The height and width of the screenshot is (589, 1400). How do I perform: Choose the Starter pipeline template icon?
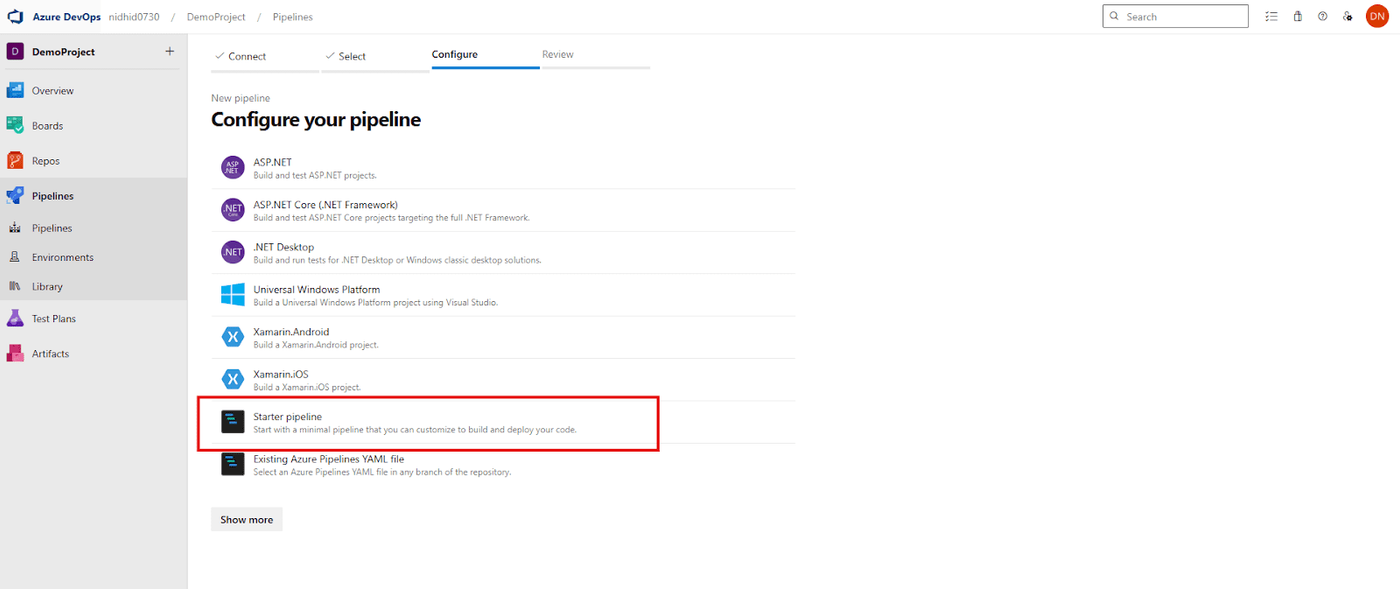click(233, 422)
